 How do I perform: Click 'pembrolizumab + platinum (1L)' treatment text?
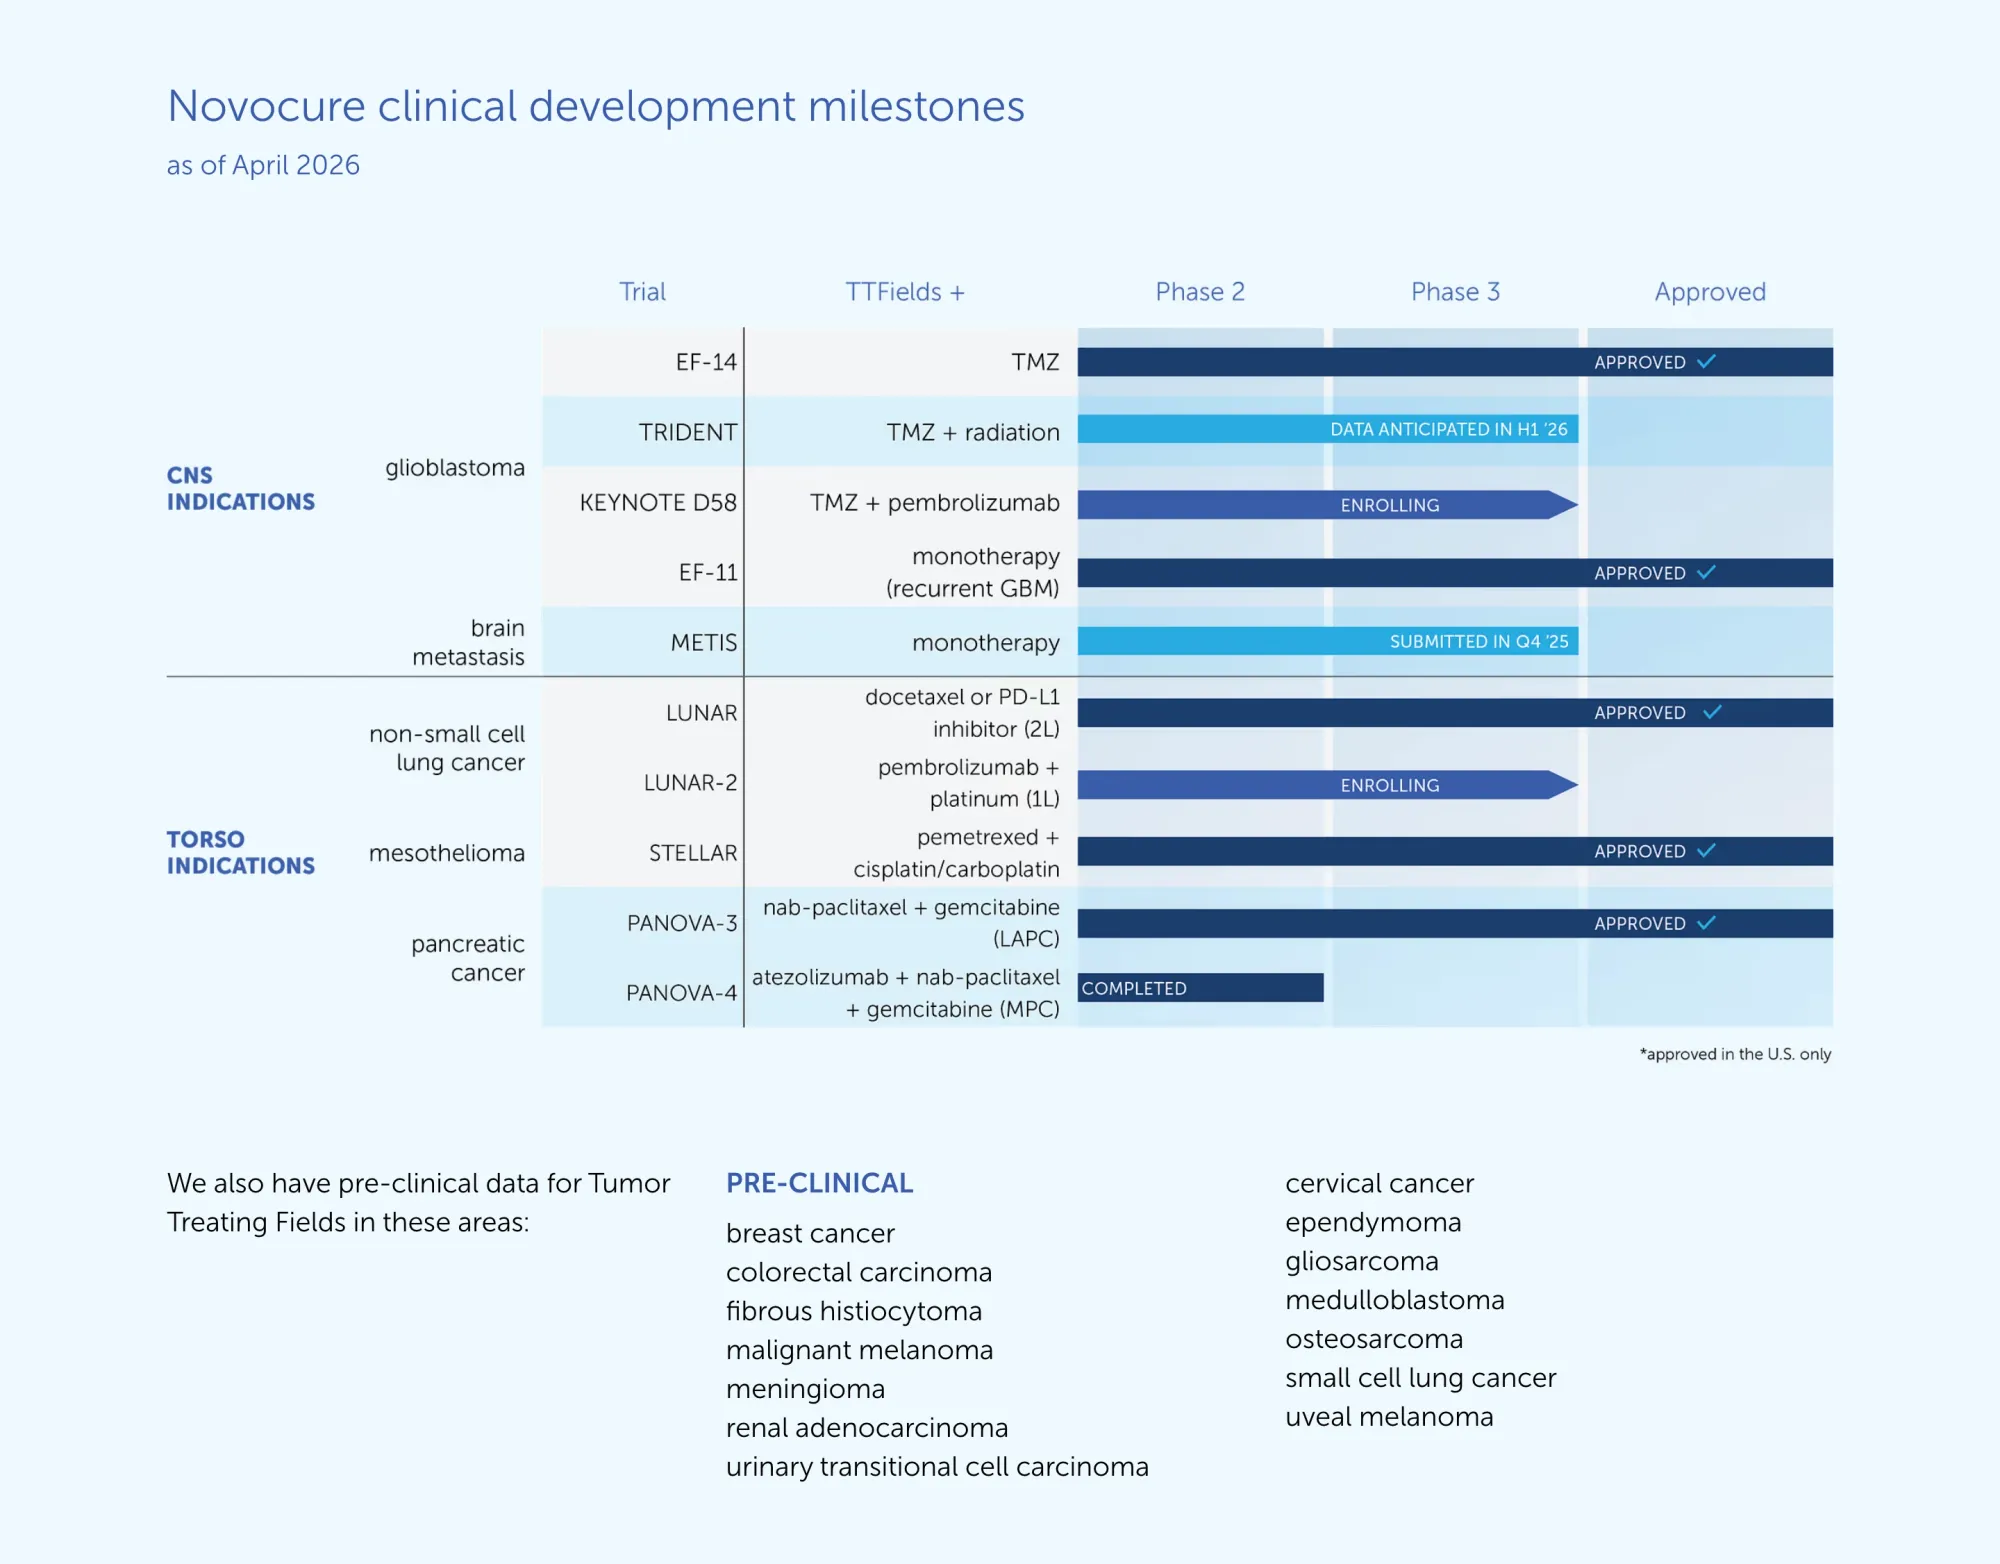click(969, 783)
